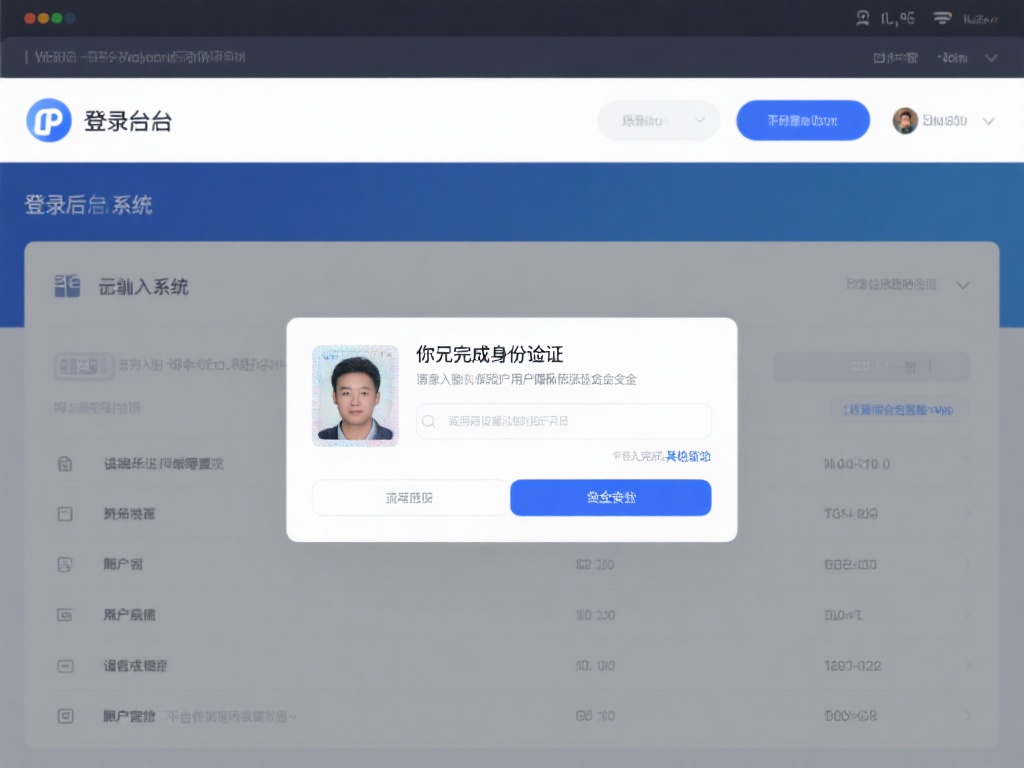Click the lock icon next to the bottom account row

[x=65, y=715]
